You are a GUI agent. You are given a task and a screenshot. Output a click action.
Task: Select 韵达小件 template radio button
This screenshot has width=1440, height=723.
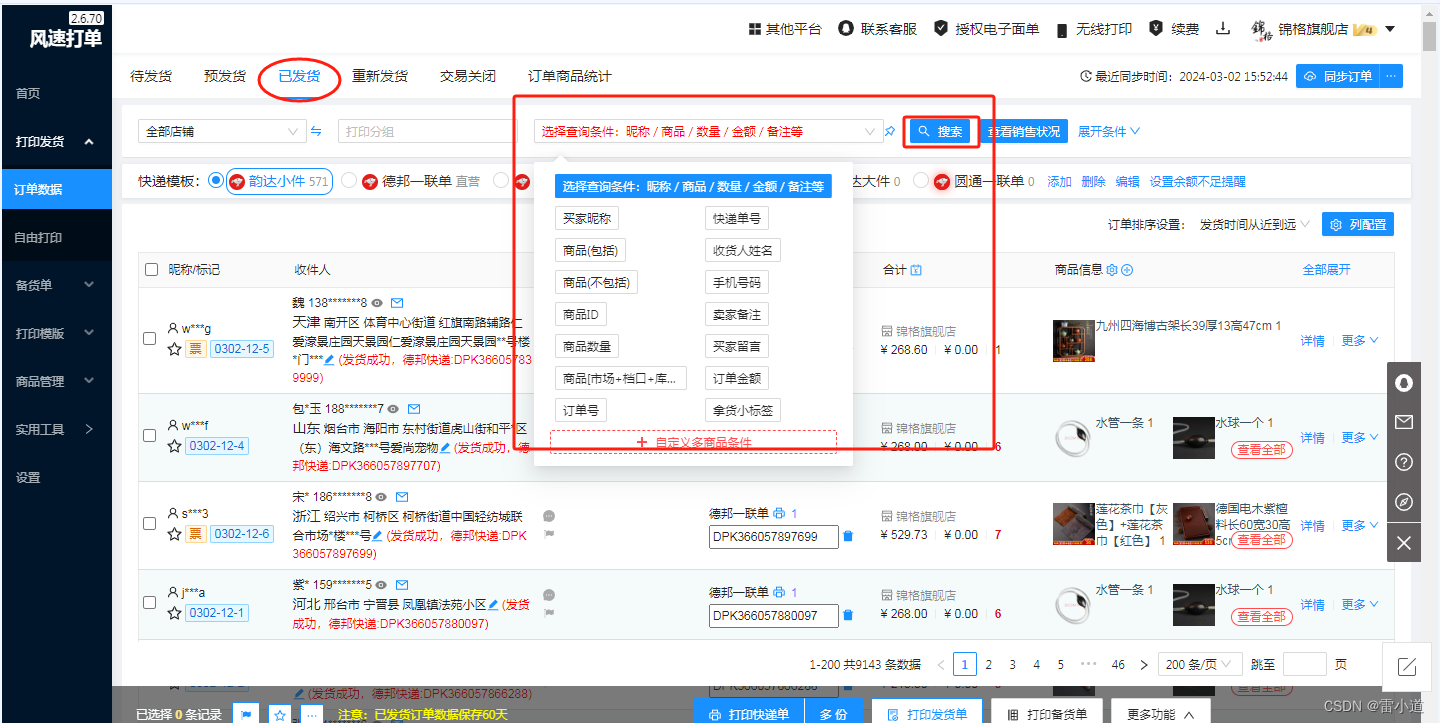point(216,182)
